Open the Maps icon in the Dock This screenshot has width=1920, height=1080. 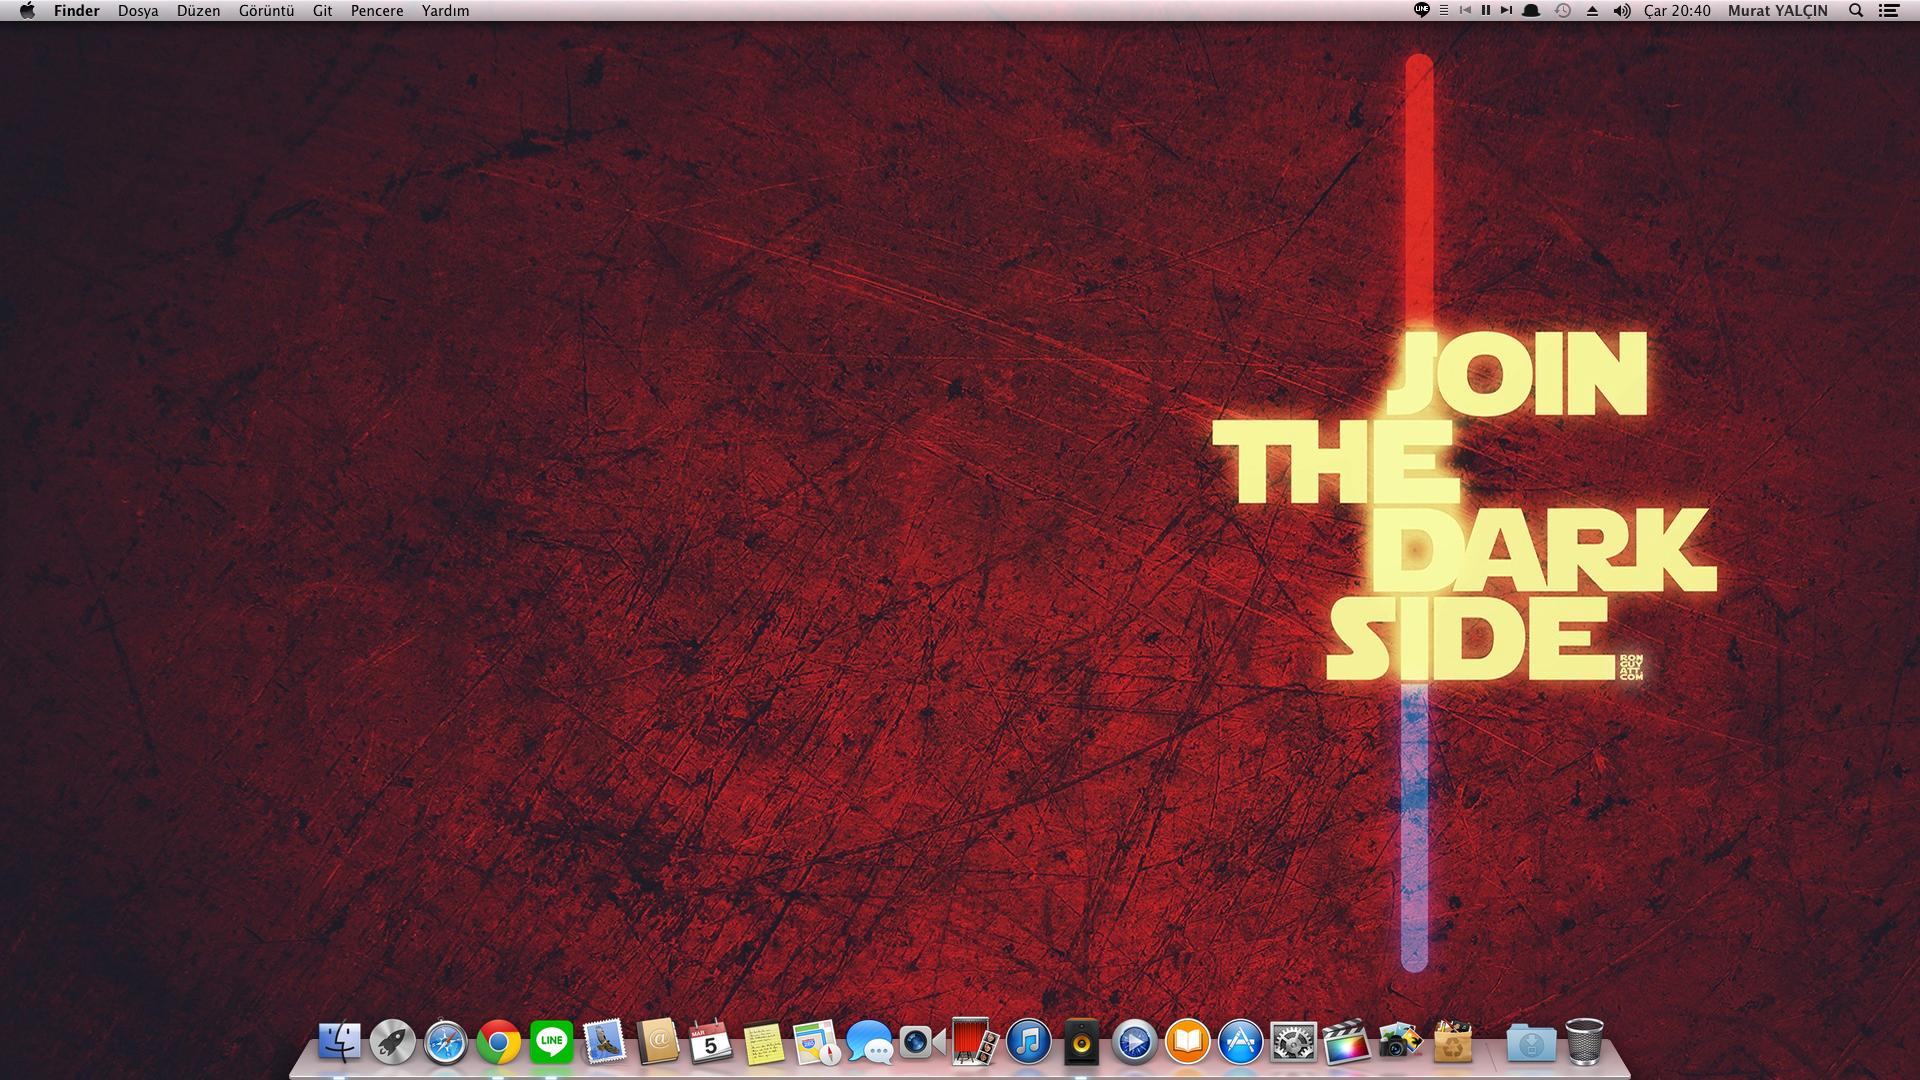click(x=817, y=1043)
